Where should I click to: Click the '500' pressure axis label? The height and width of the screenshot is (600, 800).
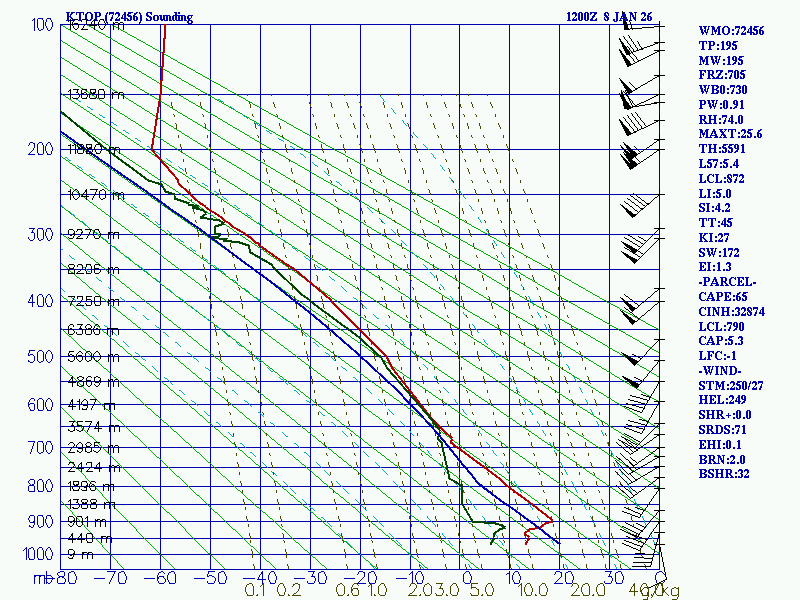(40, 356)
